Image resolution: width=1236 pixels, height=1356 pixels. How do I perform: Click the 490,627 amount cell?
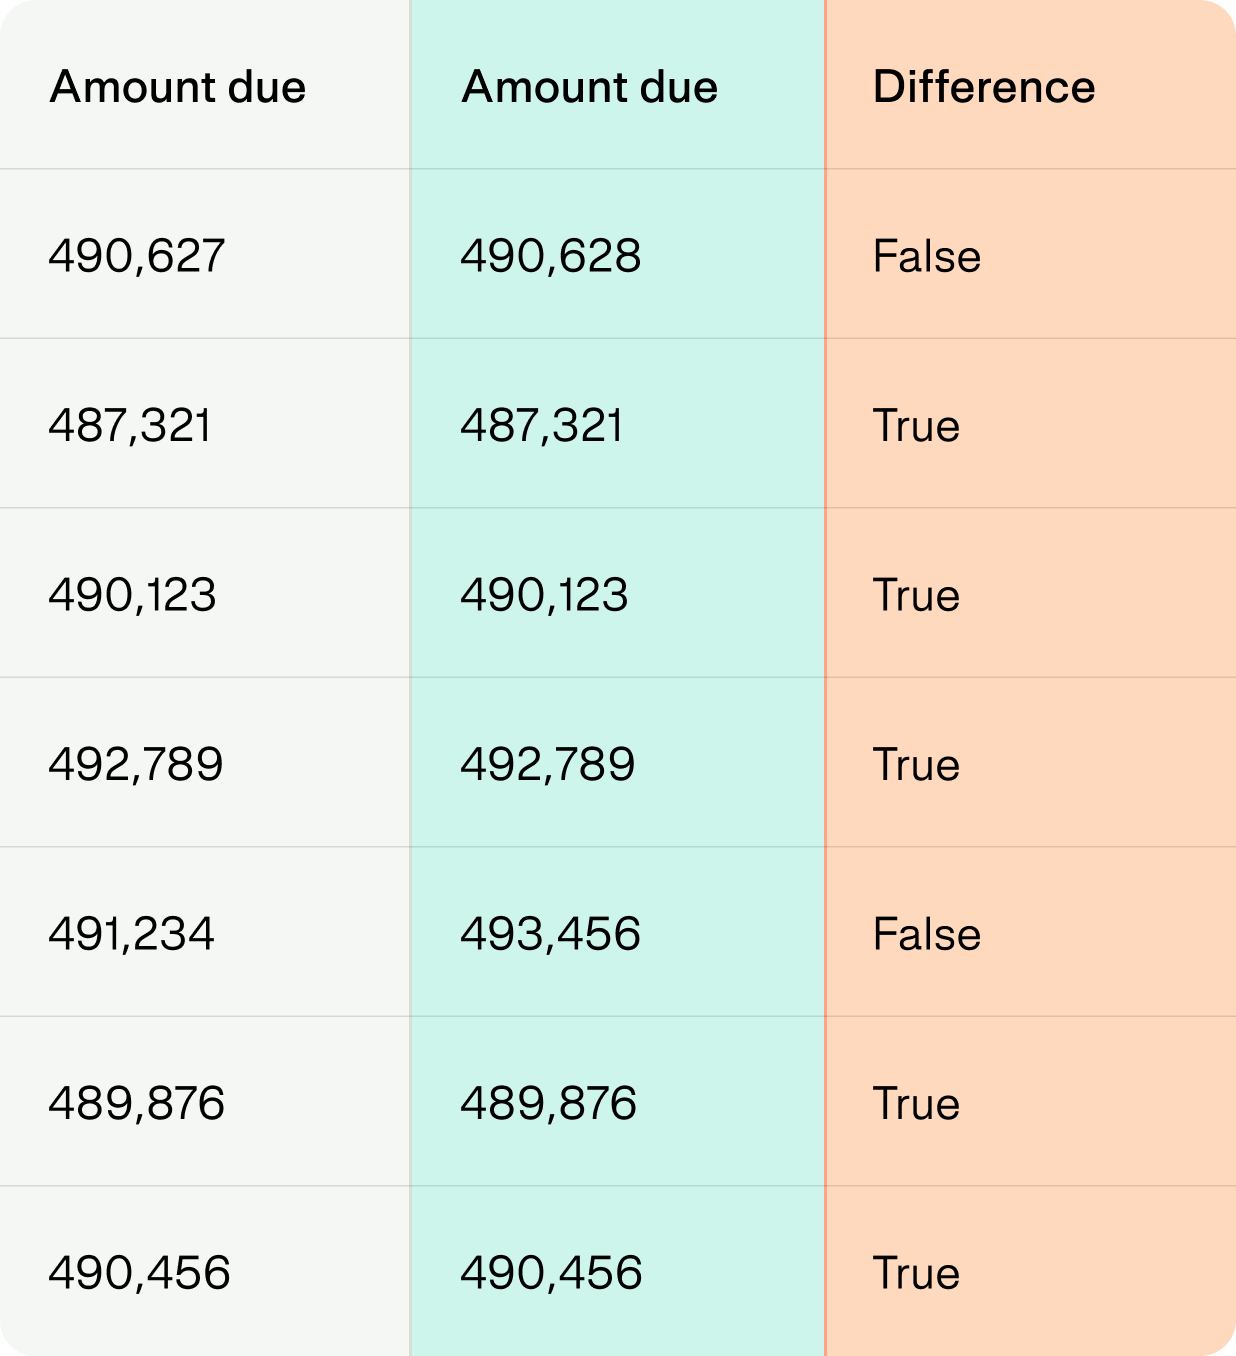(137, 256)
